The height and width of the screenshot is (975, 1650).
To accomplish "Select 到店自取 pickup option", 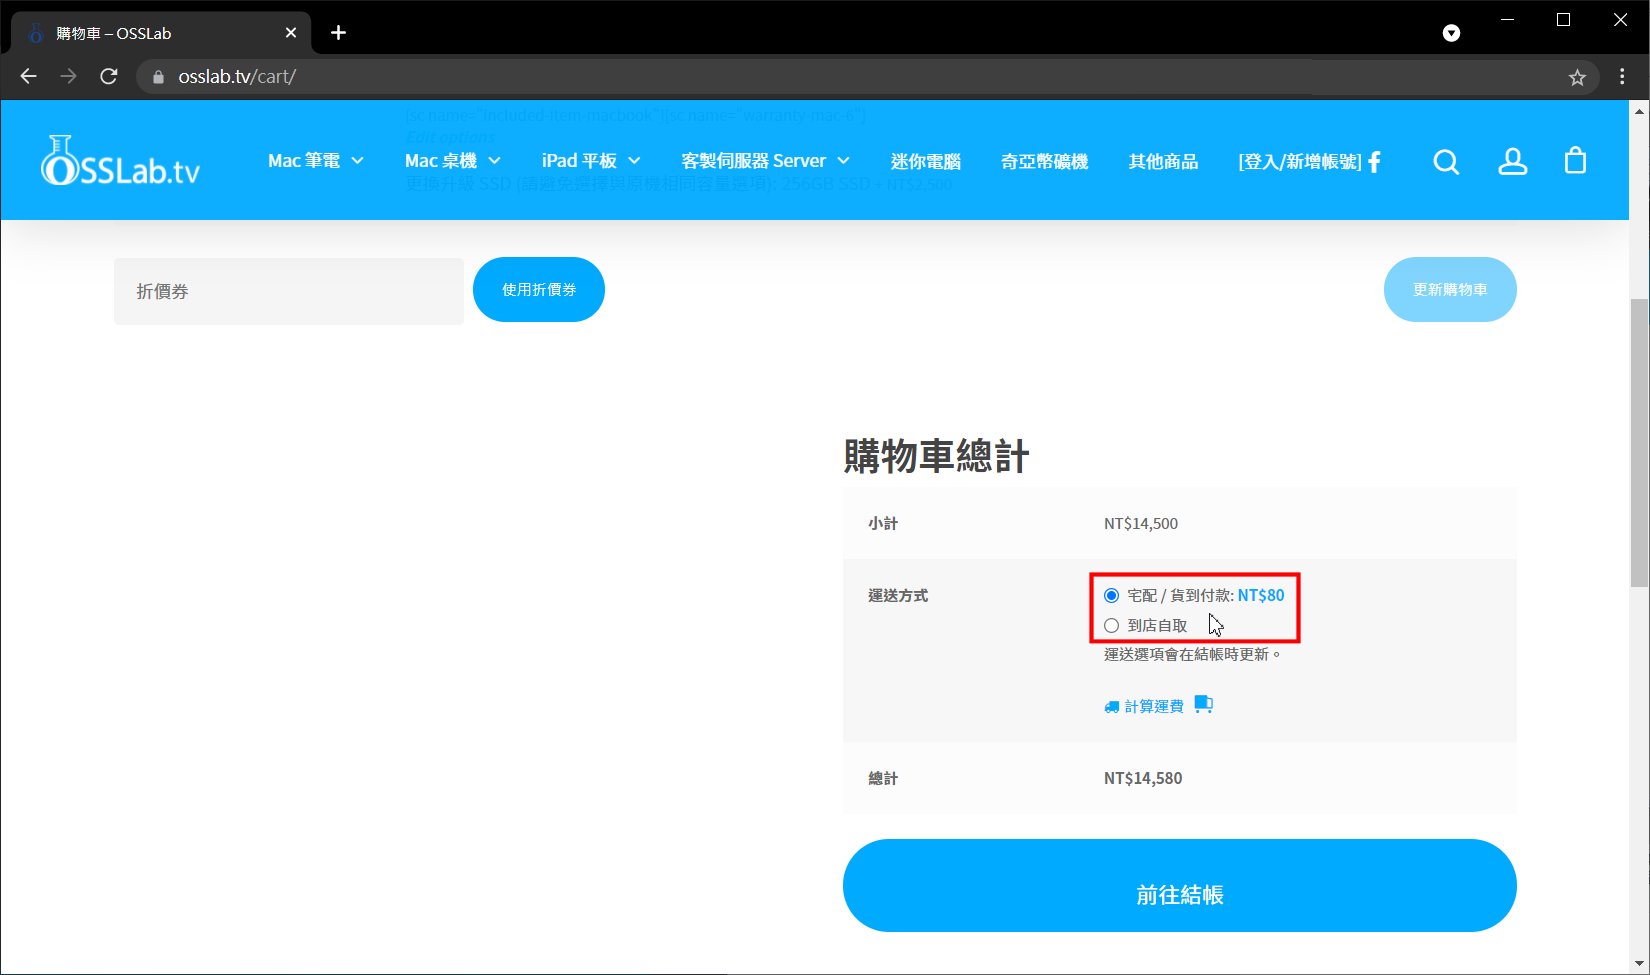I will 1111,626.
